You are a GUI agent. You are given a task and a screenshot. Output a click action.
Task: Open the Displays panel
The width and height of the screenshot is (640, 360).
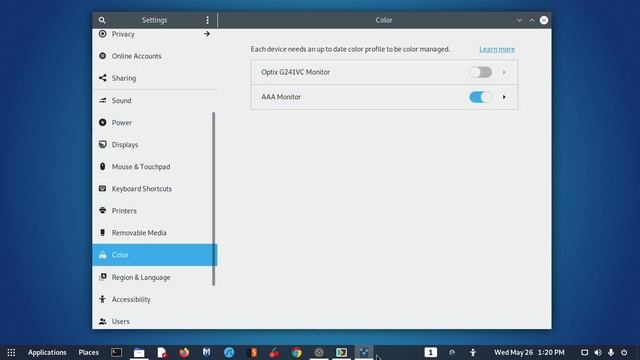(x=155, y=144)
